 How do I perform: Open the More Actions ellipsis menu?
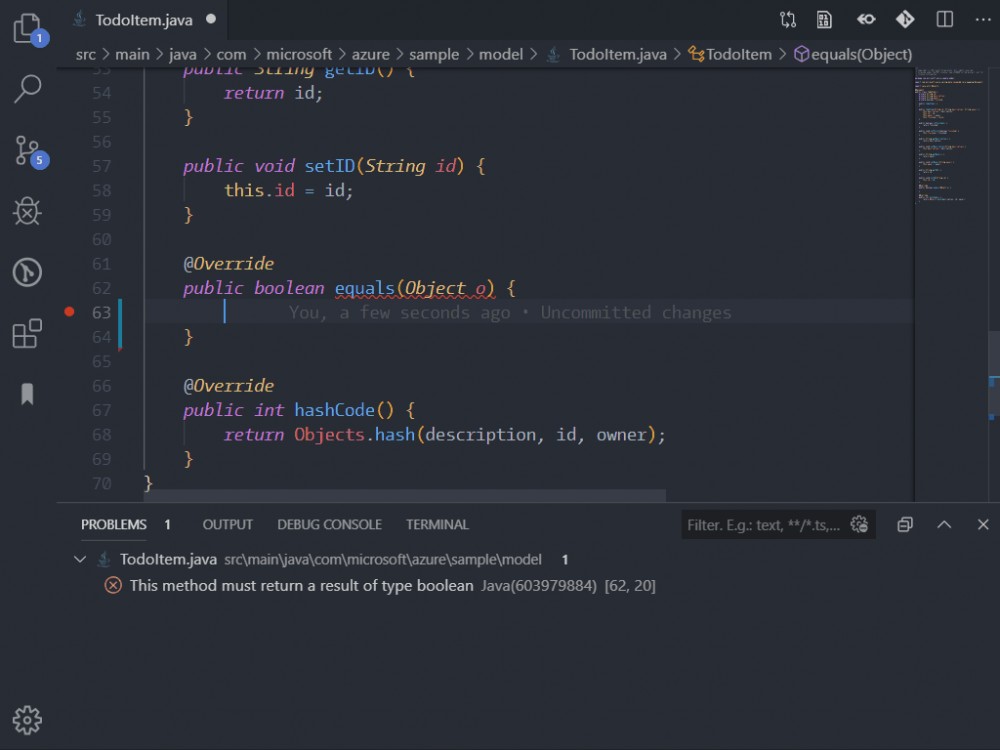pyautogui.click(x=983, y=18)
